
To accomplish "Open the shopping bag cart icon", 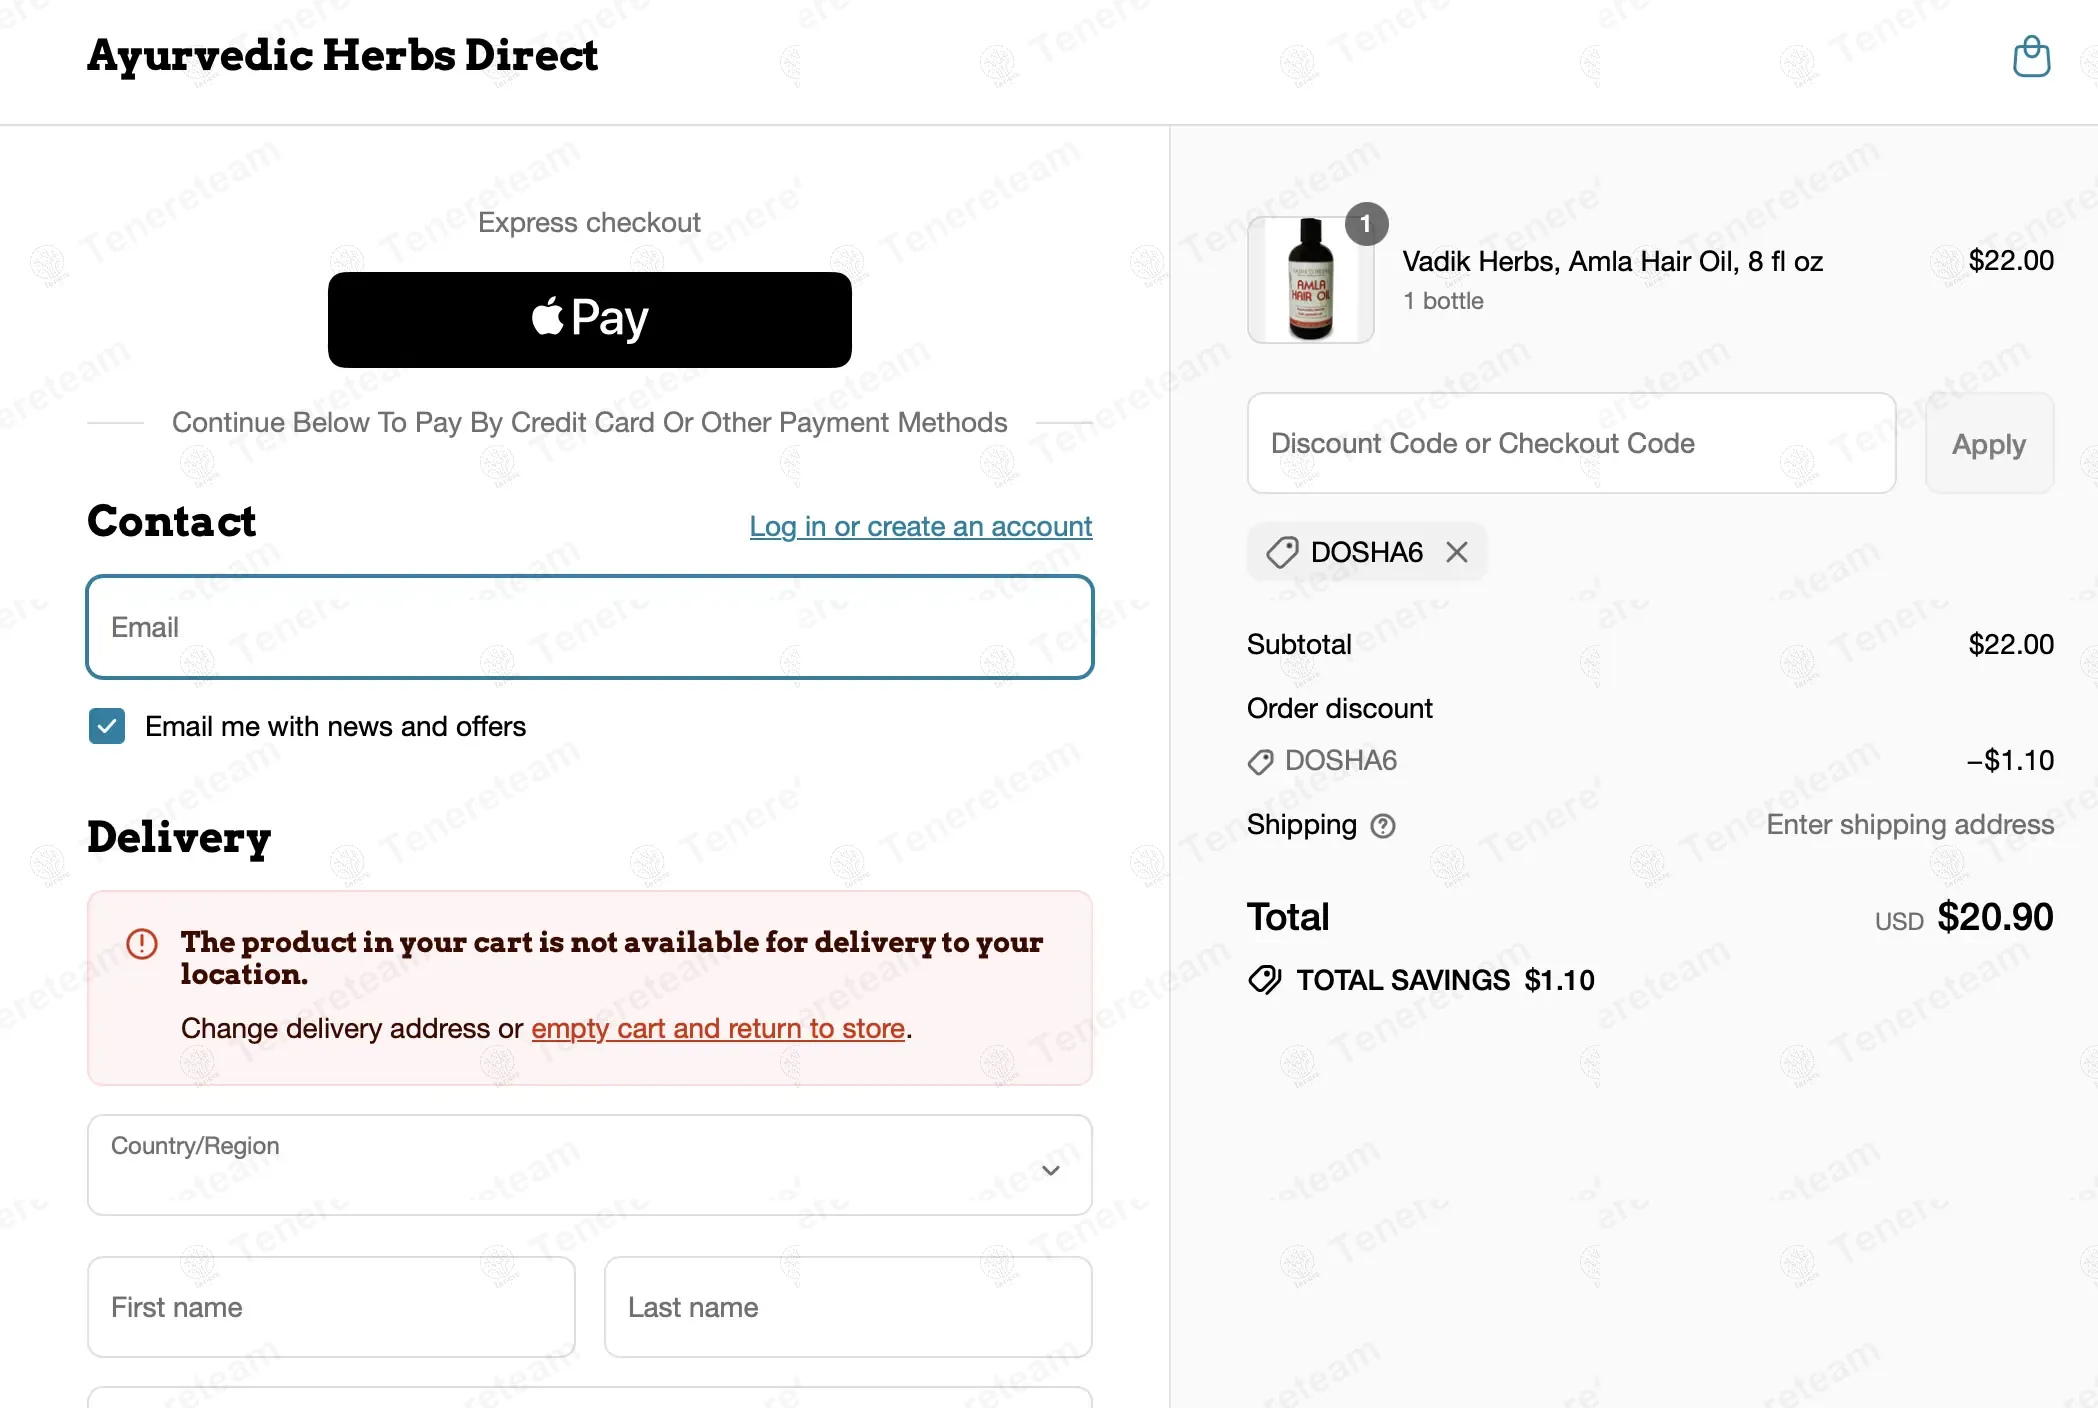I will [2031, 57].
